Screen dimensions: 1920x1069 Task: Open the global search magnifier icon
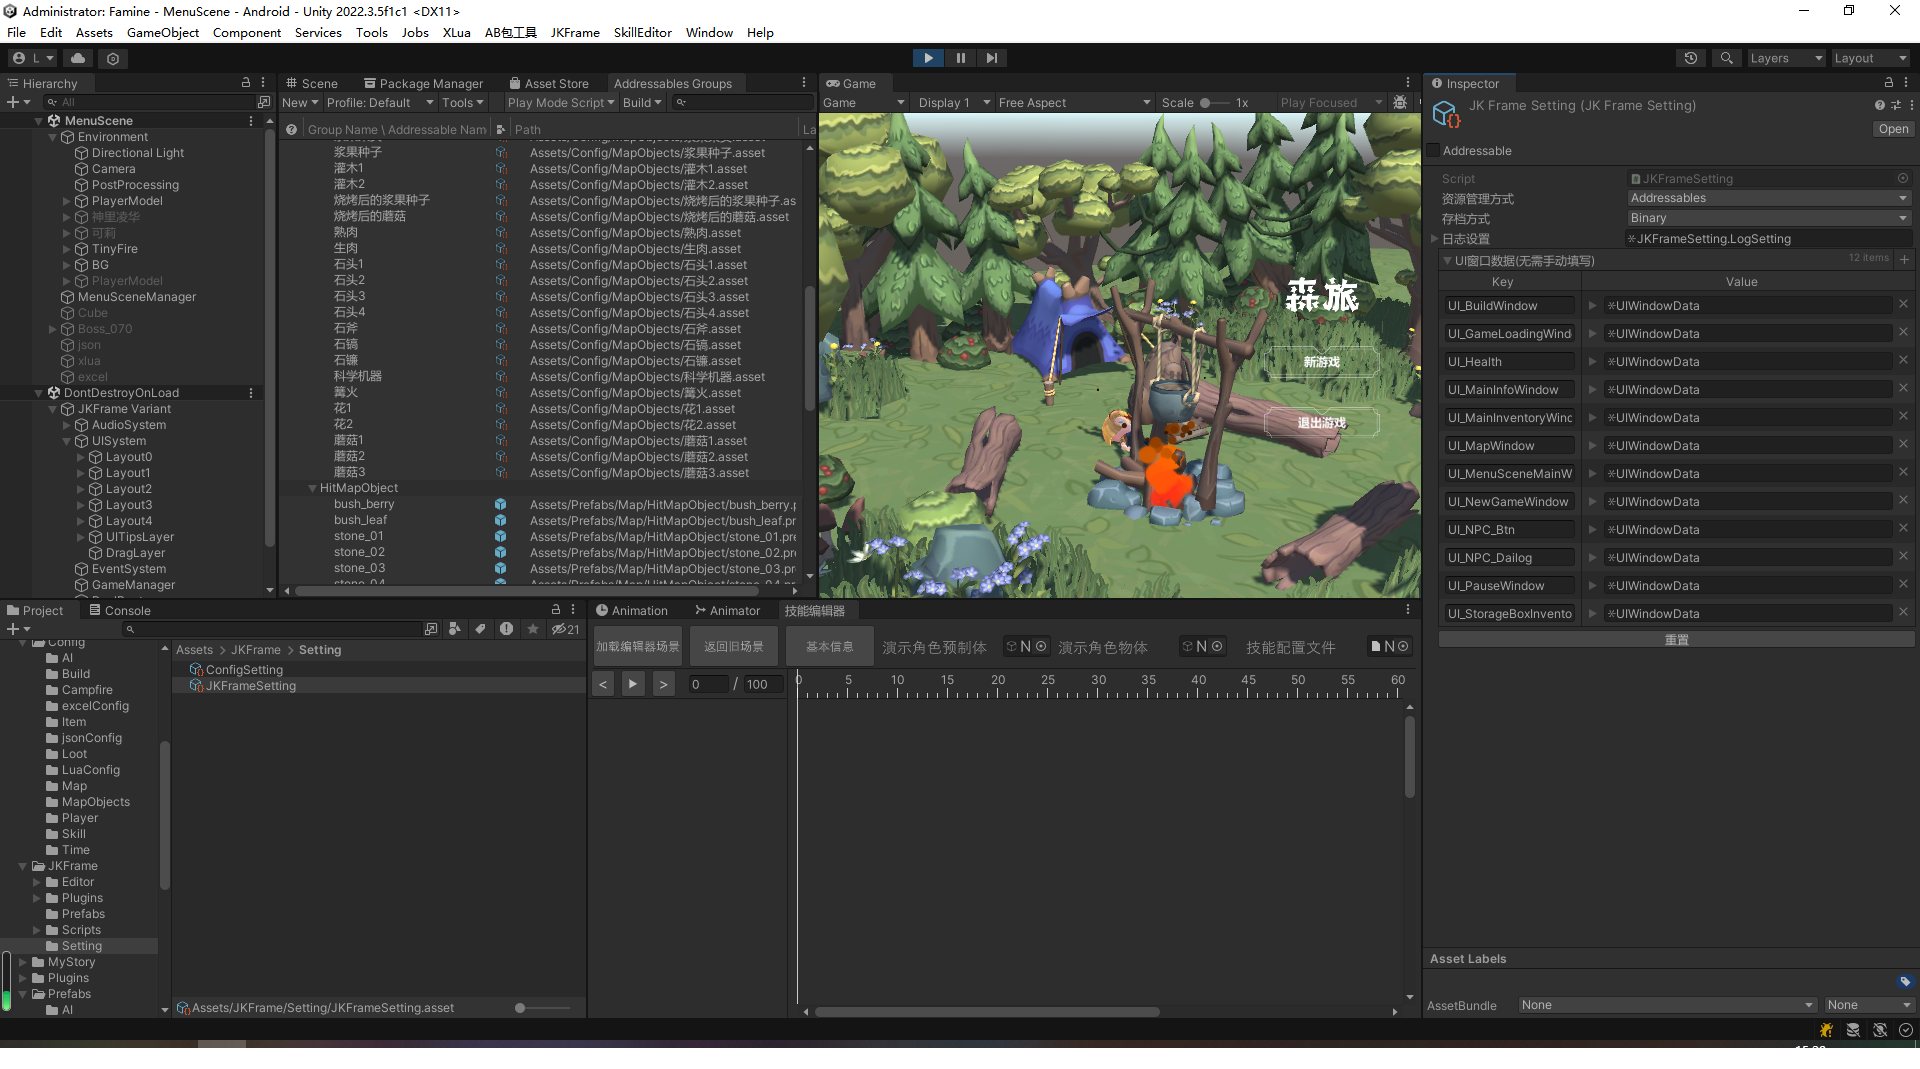pos(1726,58)
